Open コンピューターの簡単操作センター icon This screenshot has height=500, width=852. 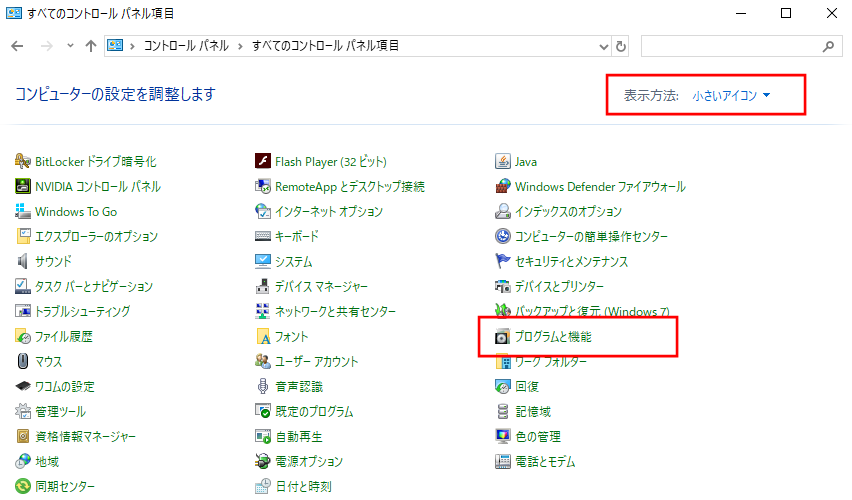click(503, 236)
